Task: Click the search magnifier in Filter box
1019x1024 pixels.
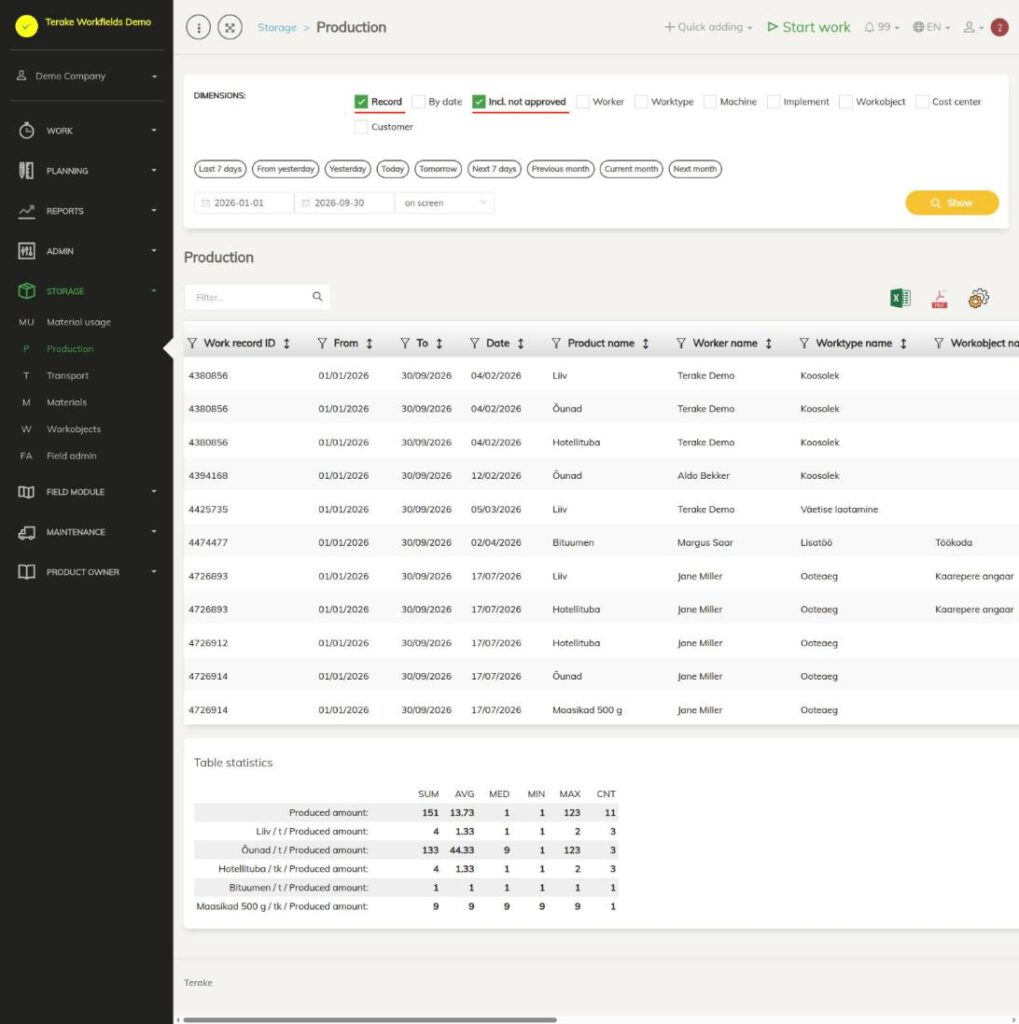Action: pos(317,296)
